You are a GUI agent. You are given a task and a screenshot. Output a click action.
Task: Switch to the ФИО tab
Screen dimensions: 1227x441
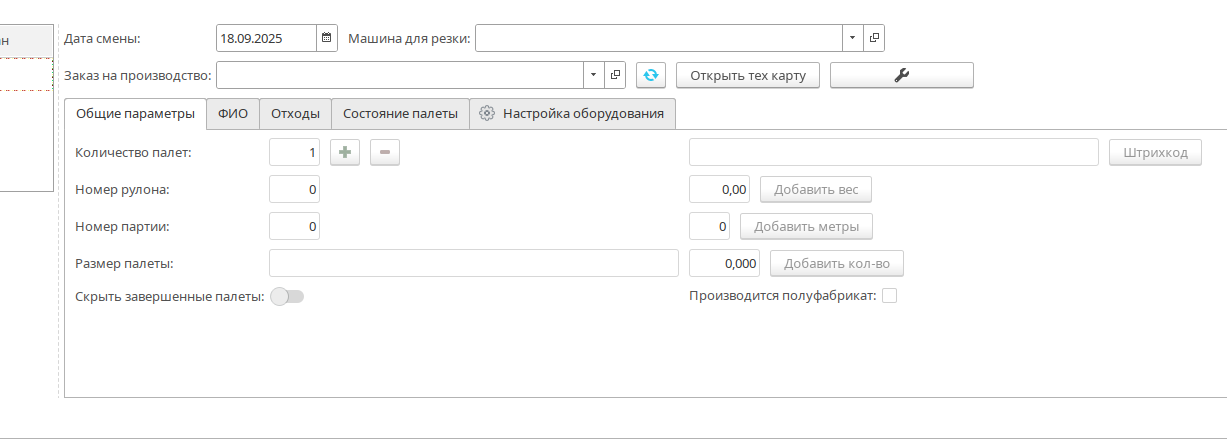click(x=233, y=114)
